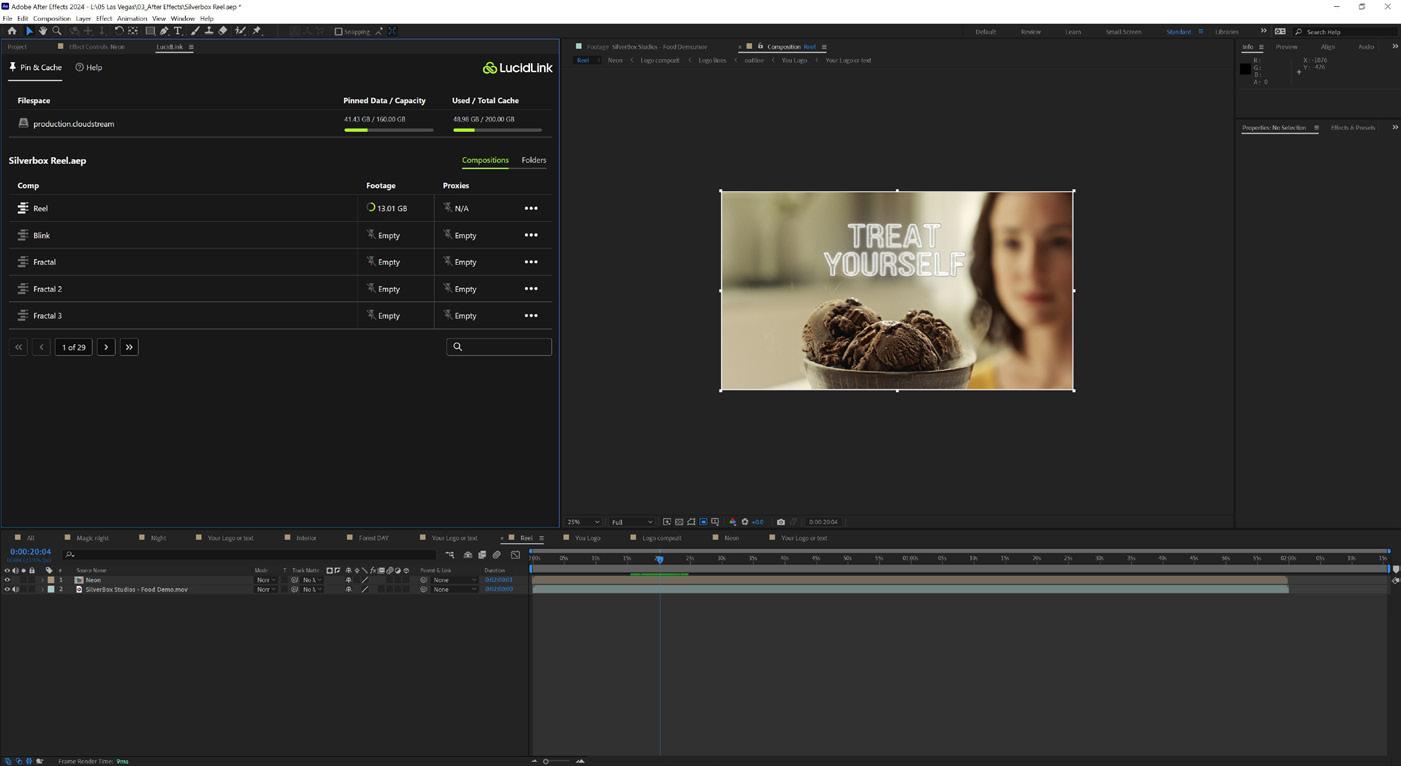The width and height of the screenshot is (1401, 766).
Task: Select the Hand tool in toolbar
Action: (x=43, y=31)
